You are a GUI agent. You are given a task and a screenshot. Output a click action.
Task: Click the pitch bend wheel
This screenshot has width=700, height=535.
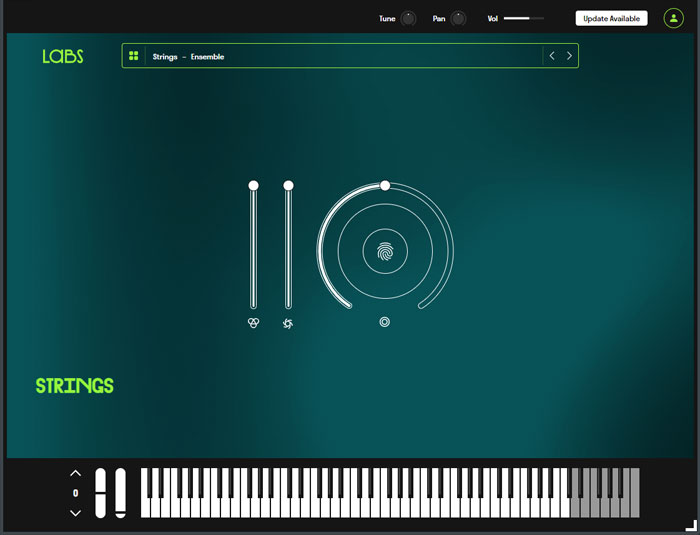click(x=100, y=493)
